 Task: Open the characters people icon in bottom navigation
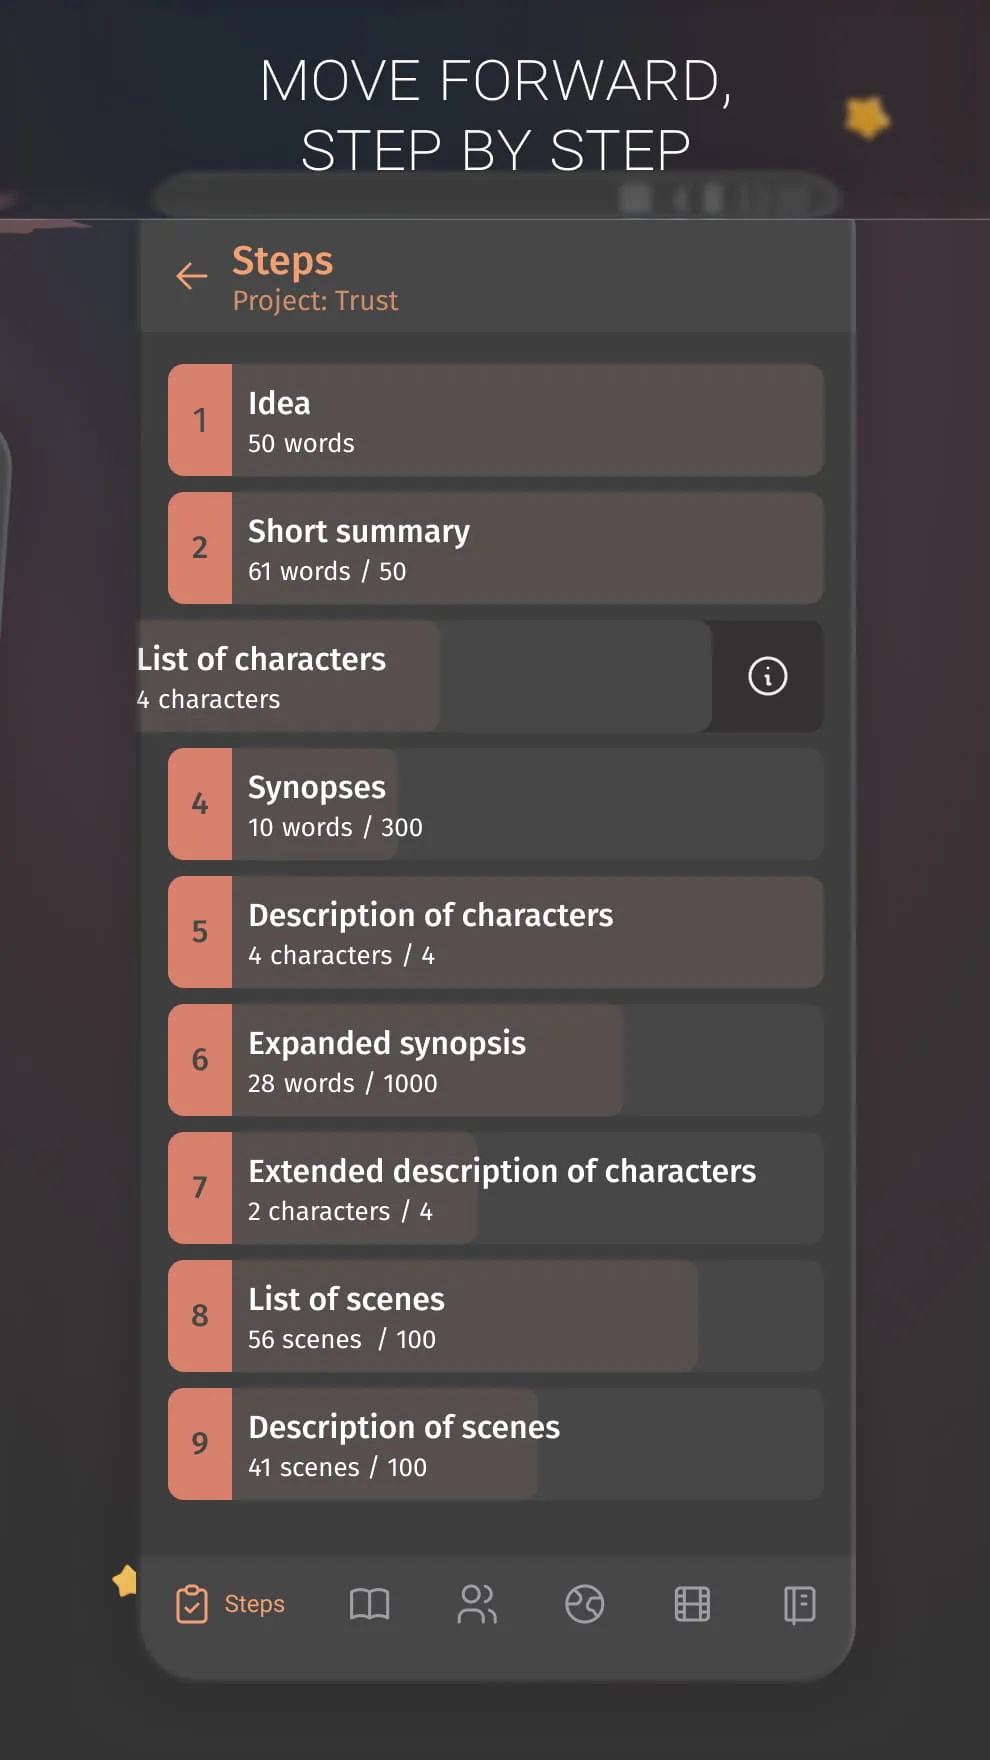click(x=478, y=1604)
